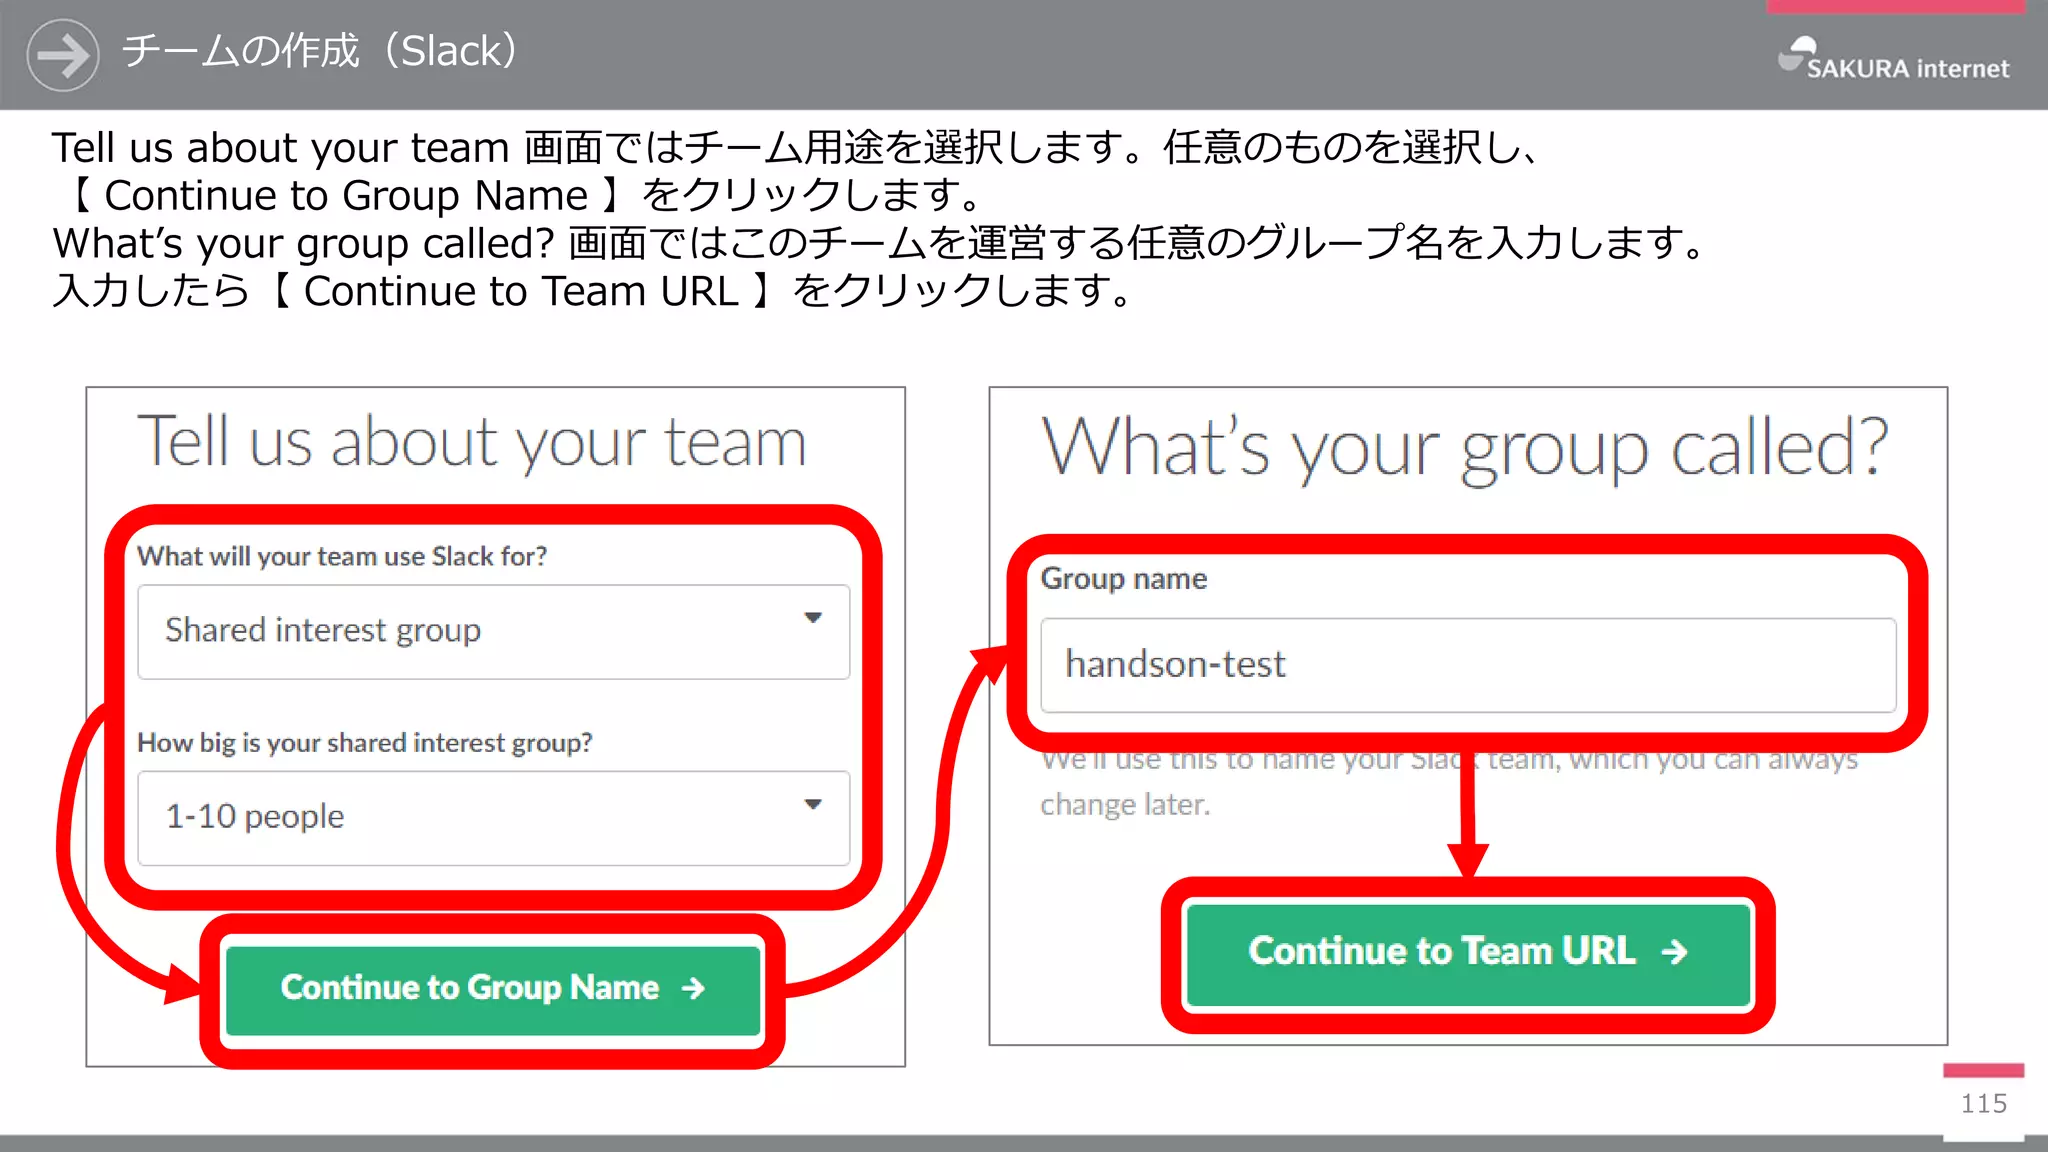
Task: Click 'How big is your shared interest group?' label
Action: (x=364, y=743)
